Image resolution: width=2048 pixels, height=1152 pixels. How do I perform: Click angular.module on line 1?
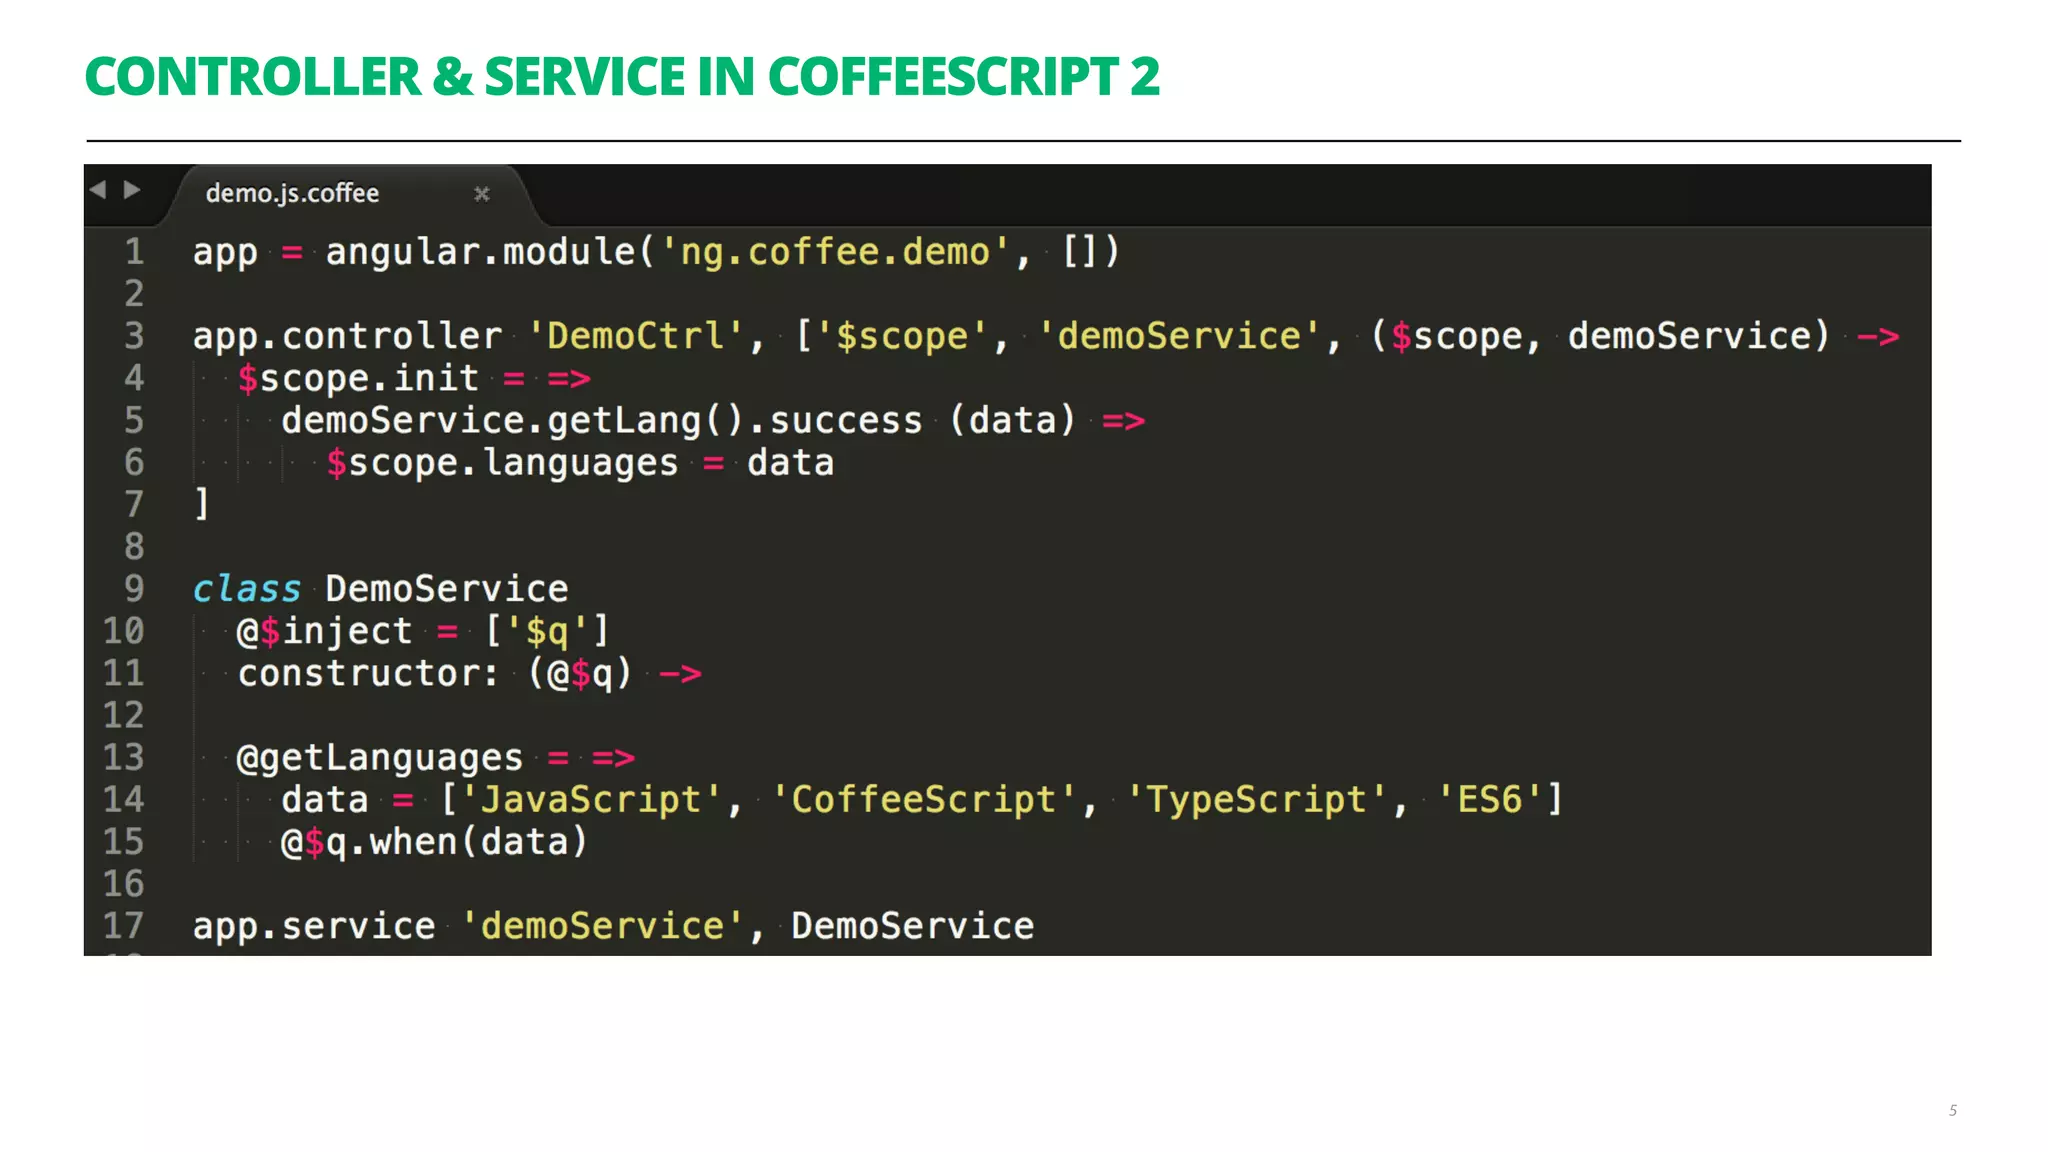(480, 252)
